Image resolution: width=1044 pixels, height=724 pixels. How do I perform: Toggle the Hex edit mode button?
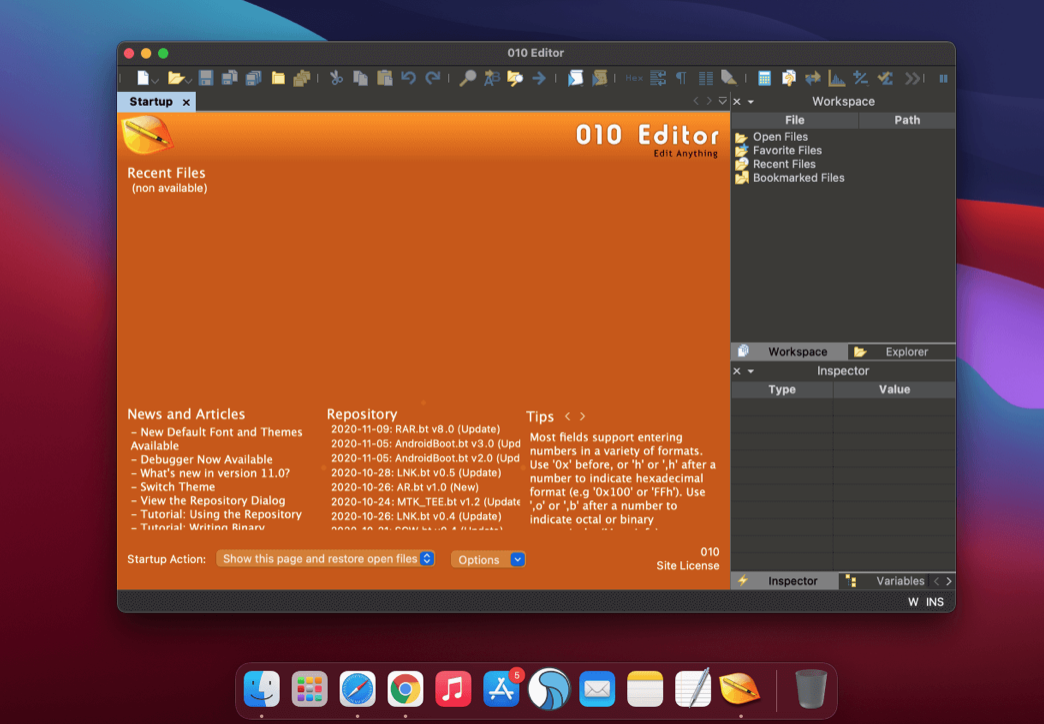coord(634,78)
